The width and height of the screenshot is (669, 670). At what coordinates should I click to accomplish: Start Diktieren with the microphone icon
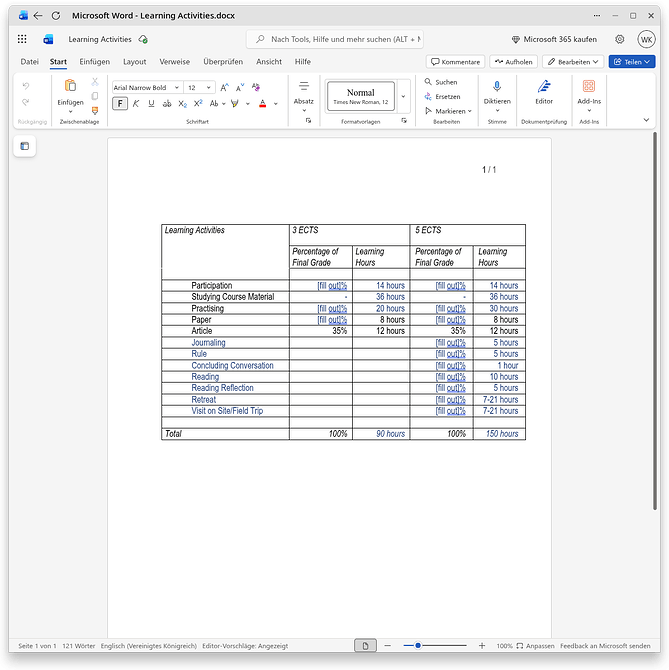(x=497, y=86)
